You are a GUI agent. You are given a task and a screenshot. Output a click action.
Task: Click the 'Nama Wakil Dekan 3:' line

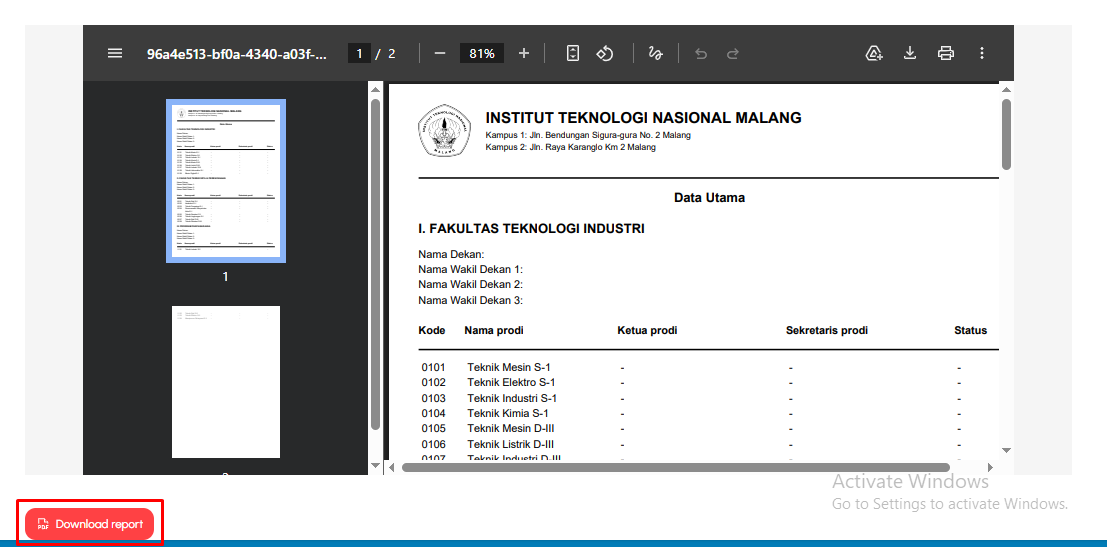470,301
